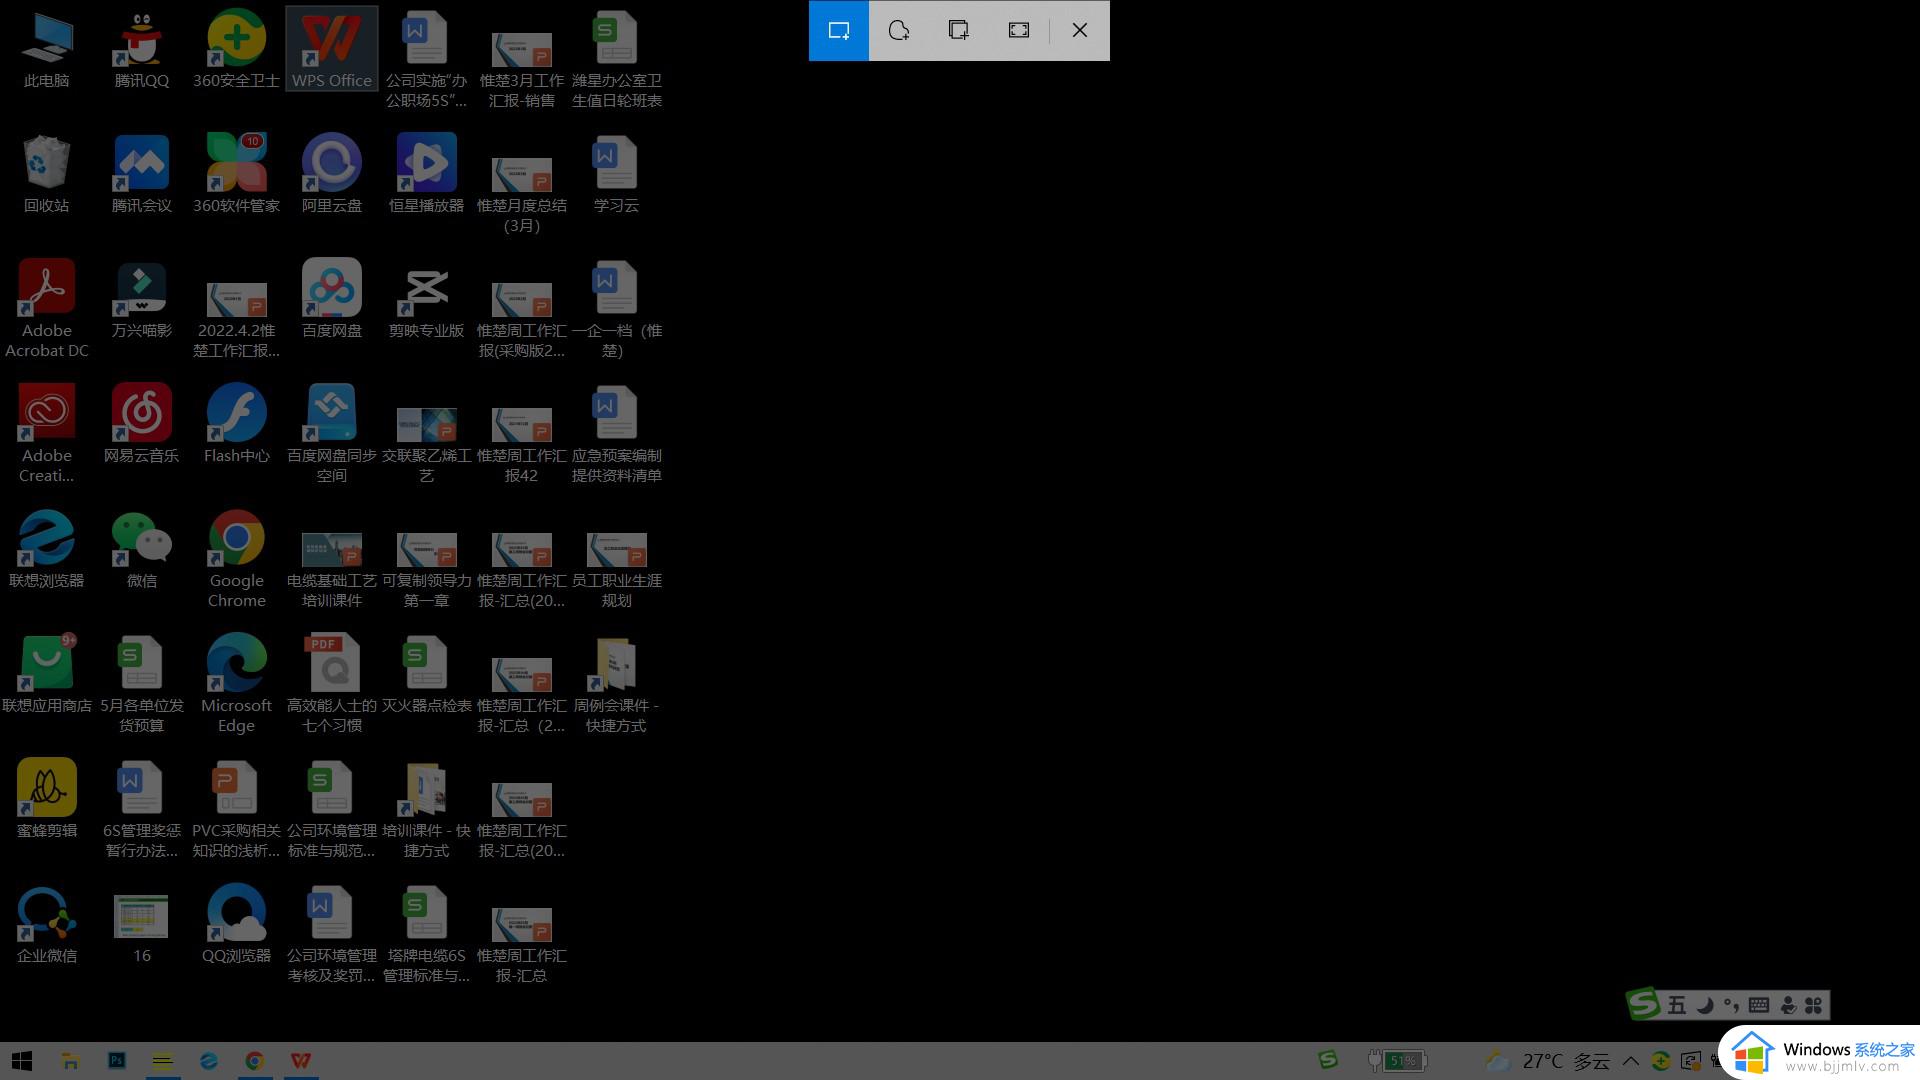Select the 惟楚周工作汇报42 presentation
This screenshot has height=1080, width=1920.
coord(522,444)
